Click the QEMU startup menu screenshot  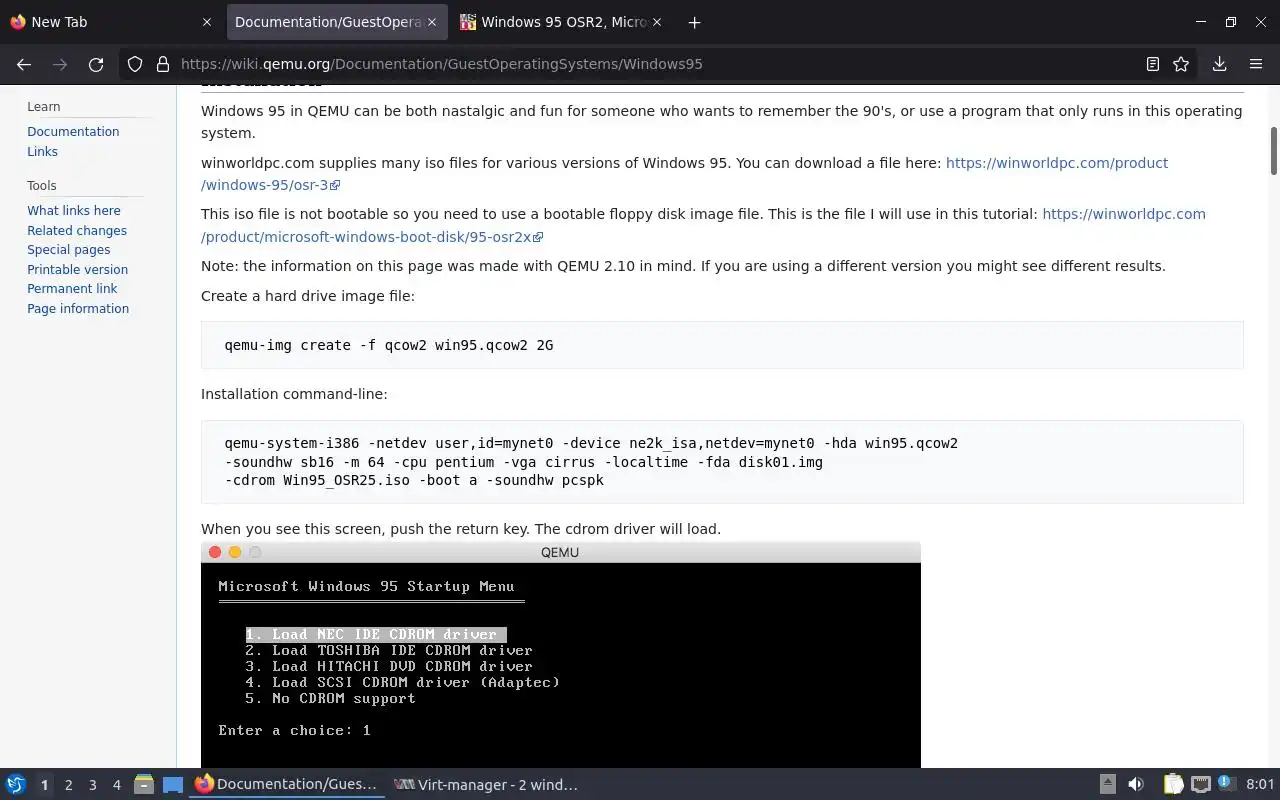pyautogui.click(x=560, y=655)
